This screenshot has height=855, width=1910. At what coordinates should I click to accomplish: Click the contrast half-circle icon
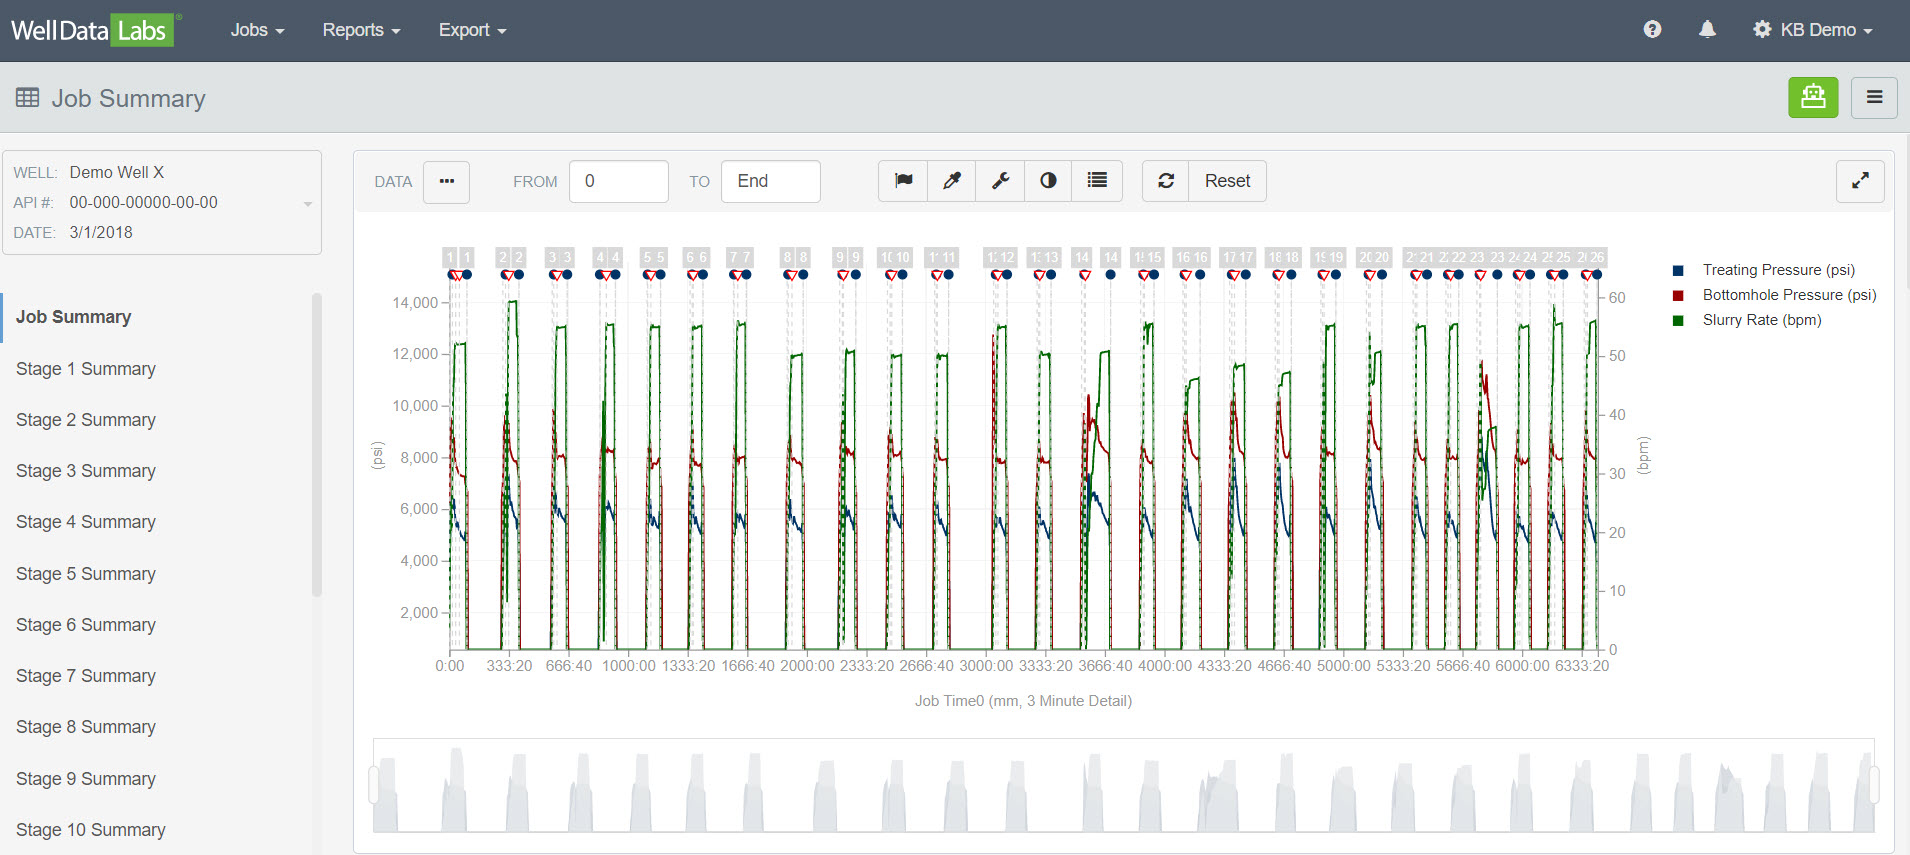tap(1048, 181)
